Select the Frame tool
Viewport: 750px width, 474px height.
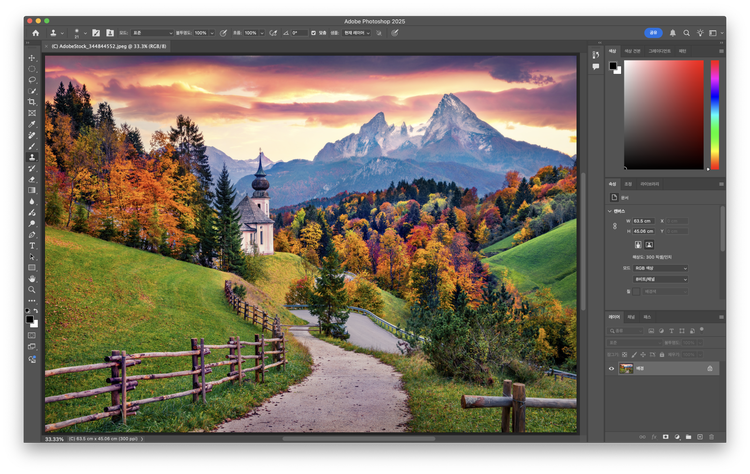coord(32,113)
